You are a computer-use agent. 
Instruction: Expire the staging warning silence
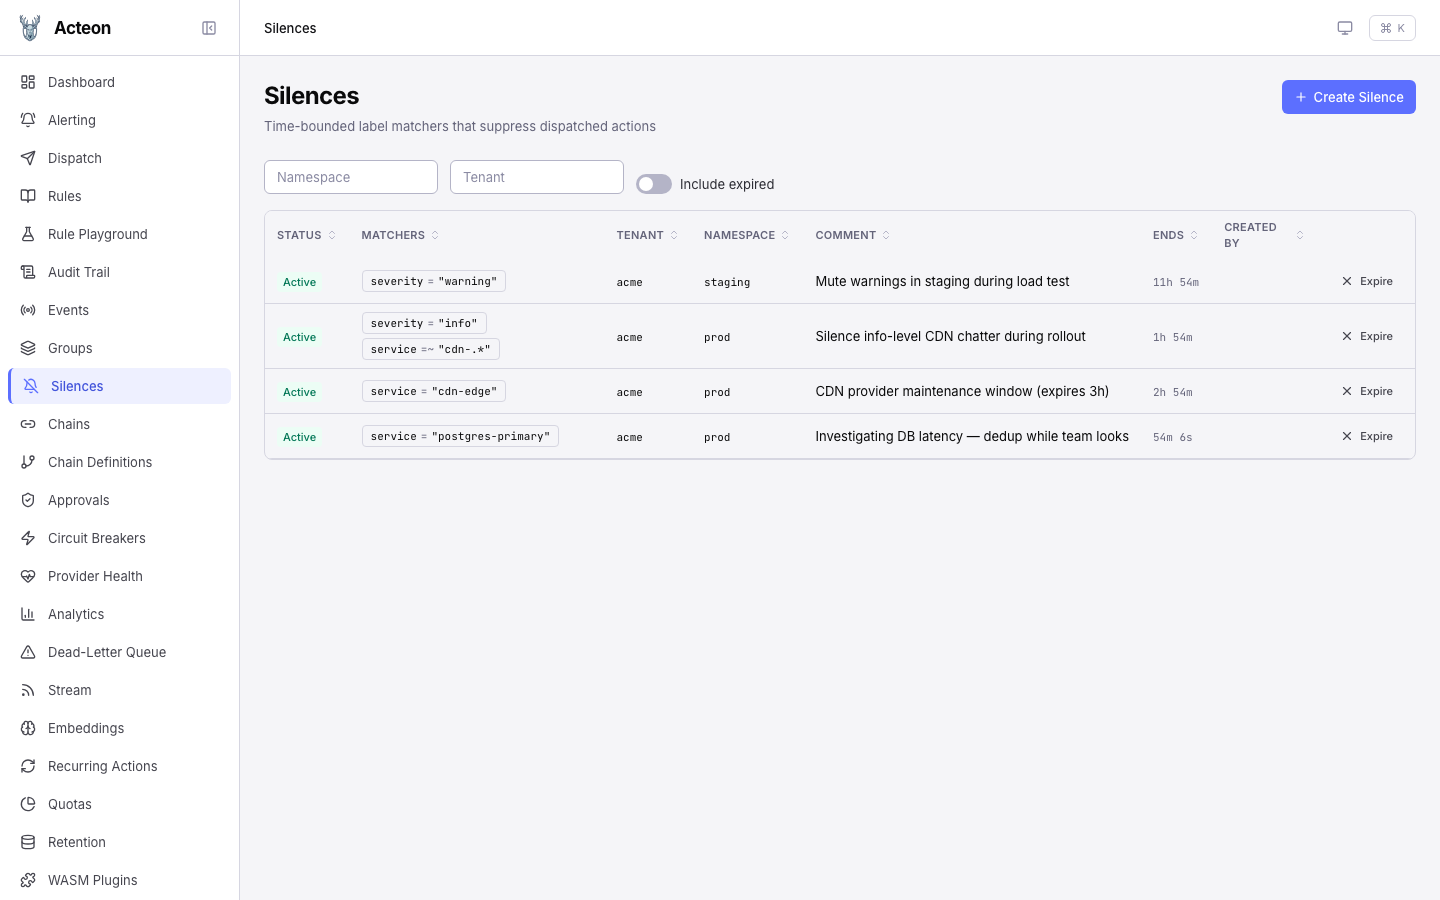click(1367, 281)
